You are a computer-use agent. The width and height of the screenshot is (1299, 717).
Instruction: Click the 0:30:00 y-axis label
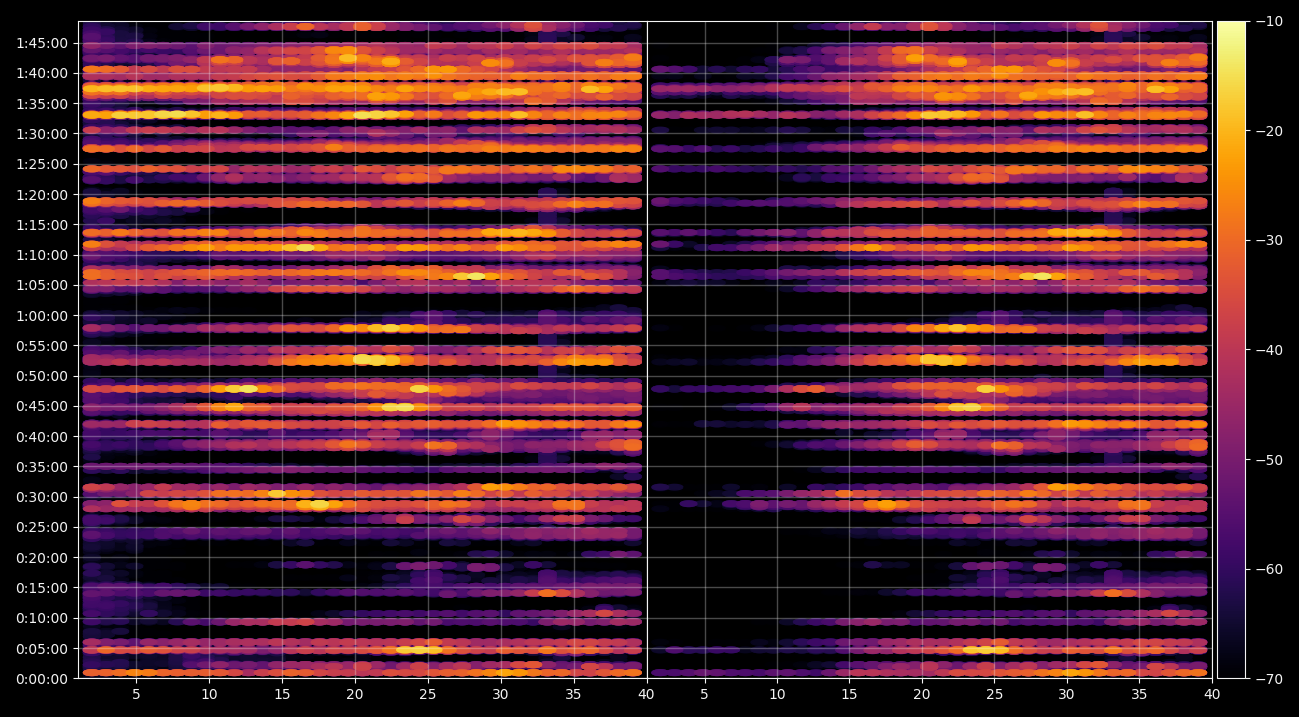[x=42, y=497]
